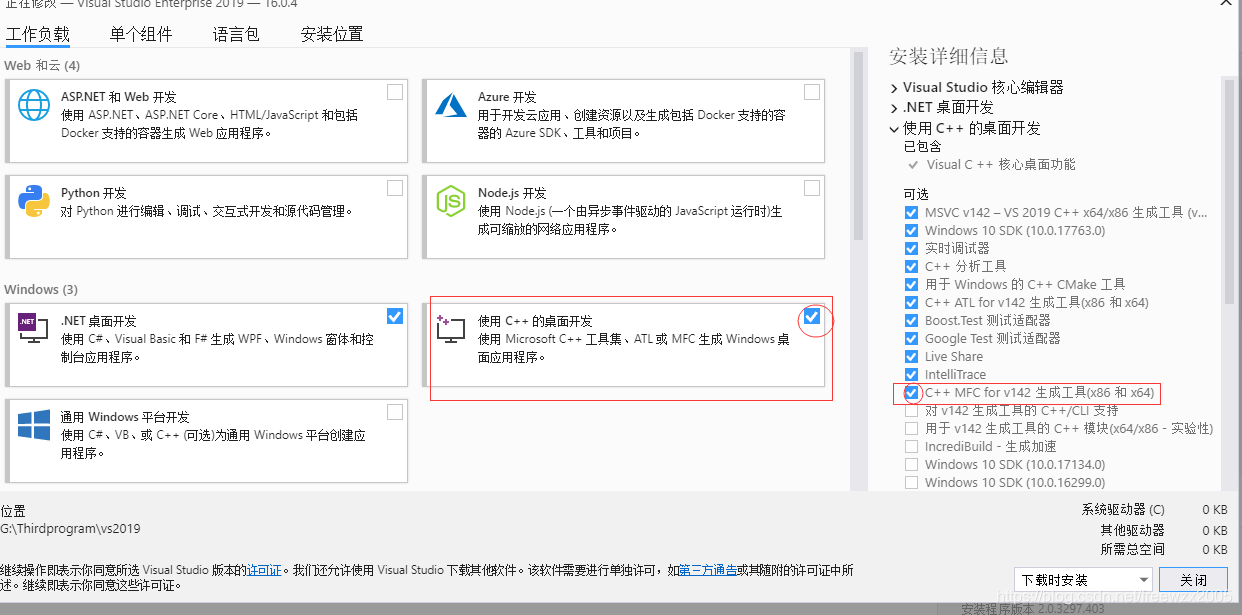Screen dimensions: 1242x615
Task: Uncheck the 实时调试器 option
Action: 911,248
